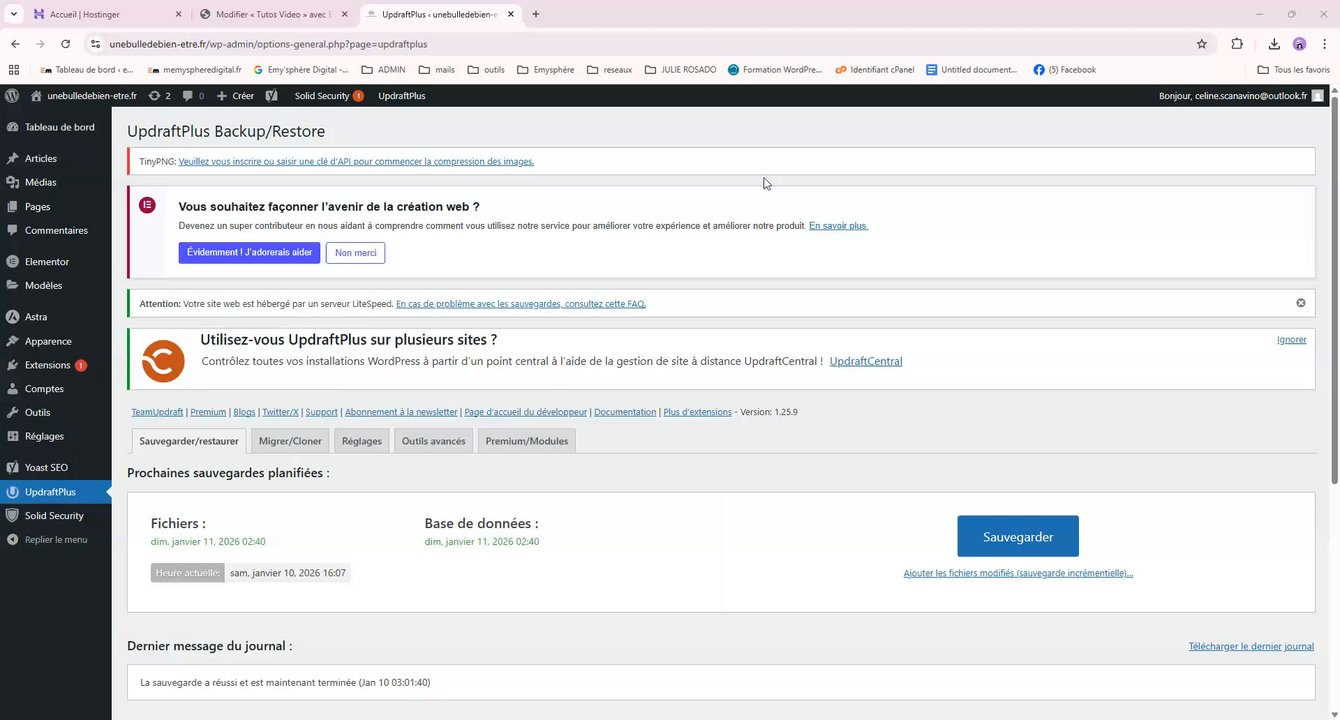Open the Bonjour user account menu
The image size is (1340, 720).
pos(1241,96)
